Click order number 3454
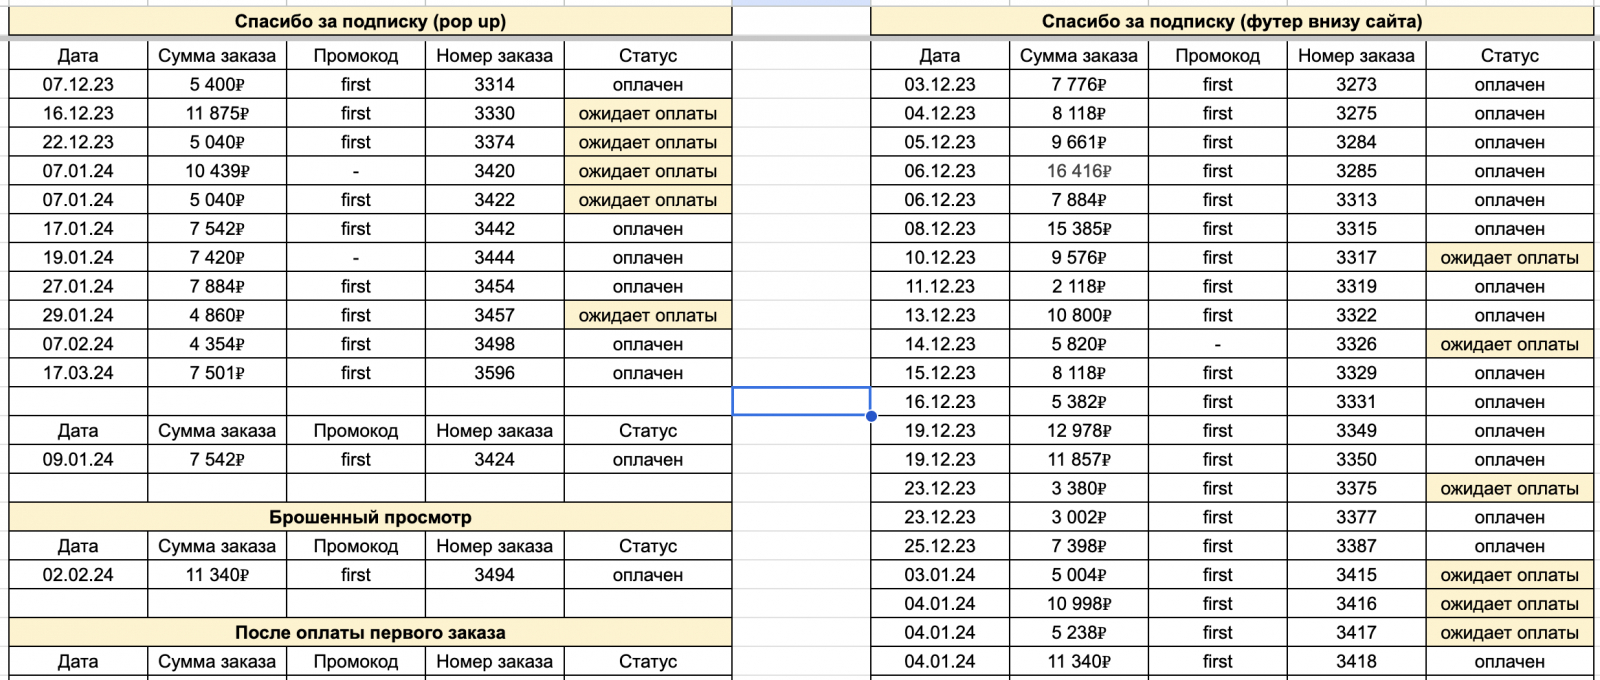Screen dimensions: 1600x680 (494, 287)
